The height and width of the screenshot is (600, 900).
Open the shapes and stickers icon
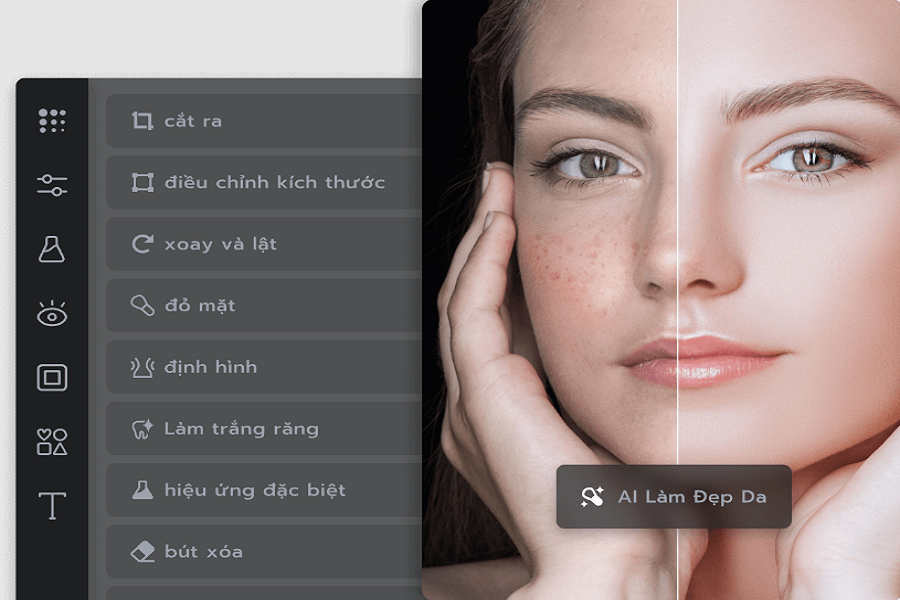click(52, 442)
